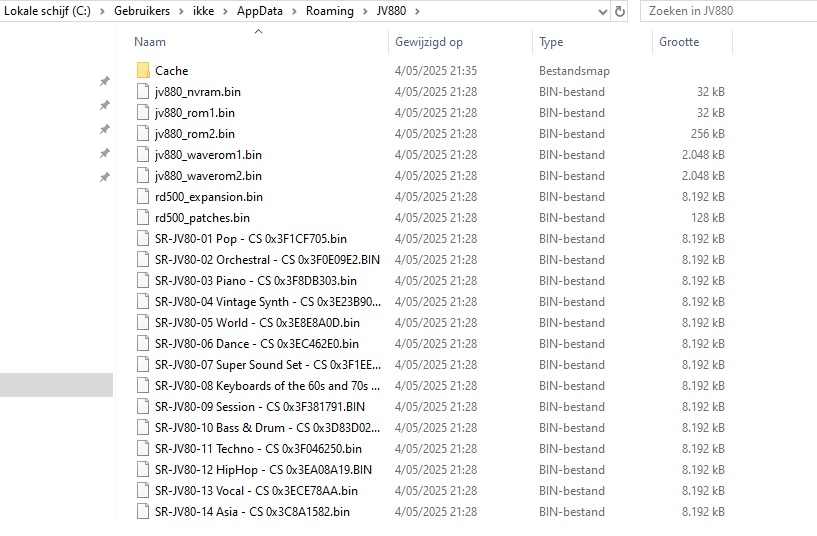Click the Zoeken in JV880 search field
The width and height of the screenshot is (817, 536).
pos(728,11)
